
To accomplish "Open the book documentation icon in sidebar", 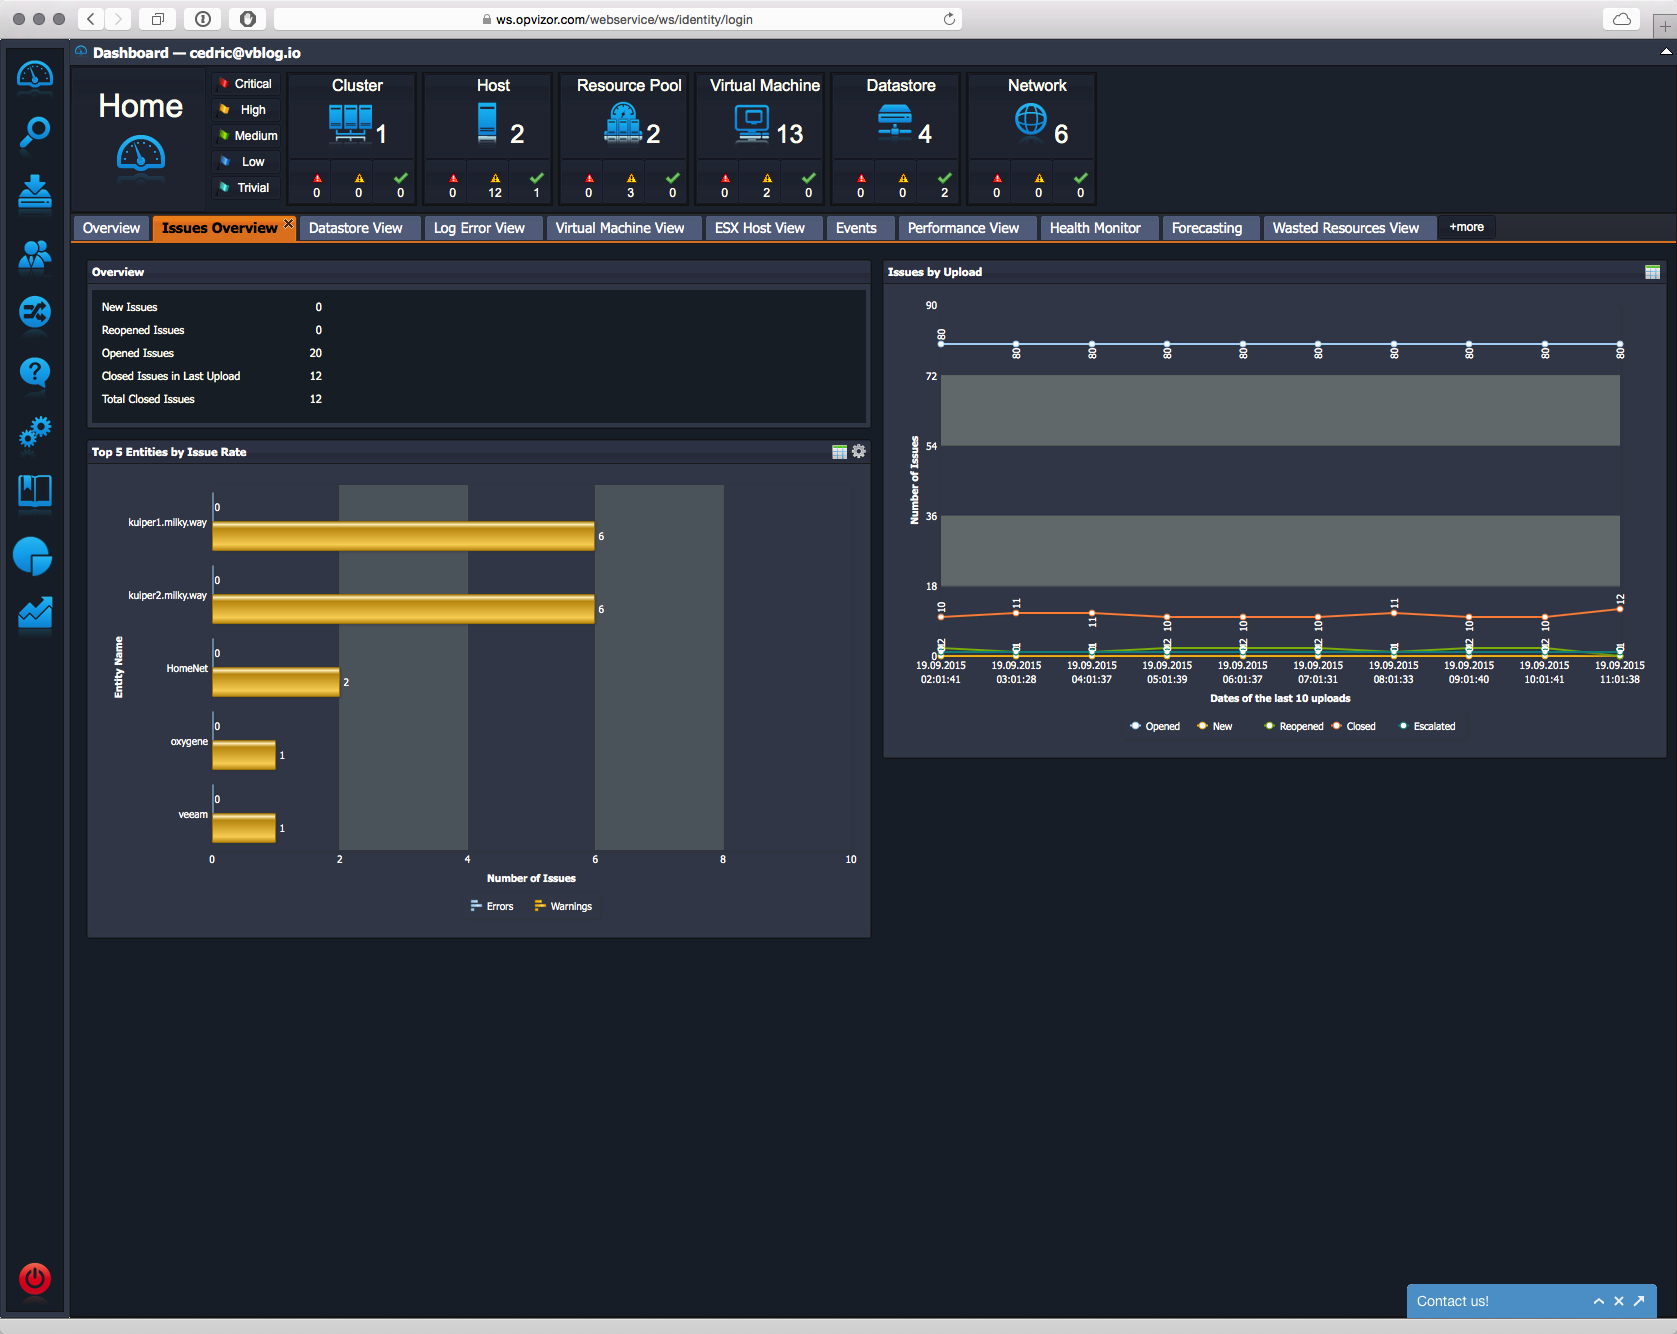I will [35, 491].
